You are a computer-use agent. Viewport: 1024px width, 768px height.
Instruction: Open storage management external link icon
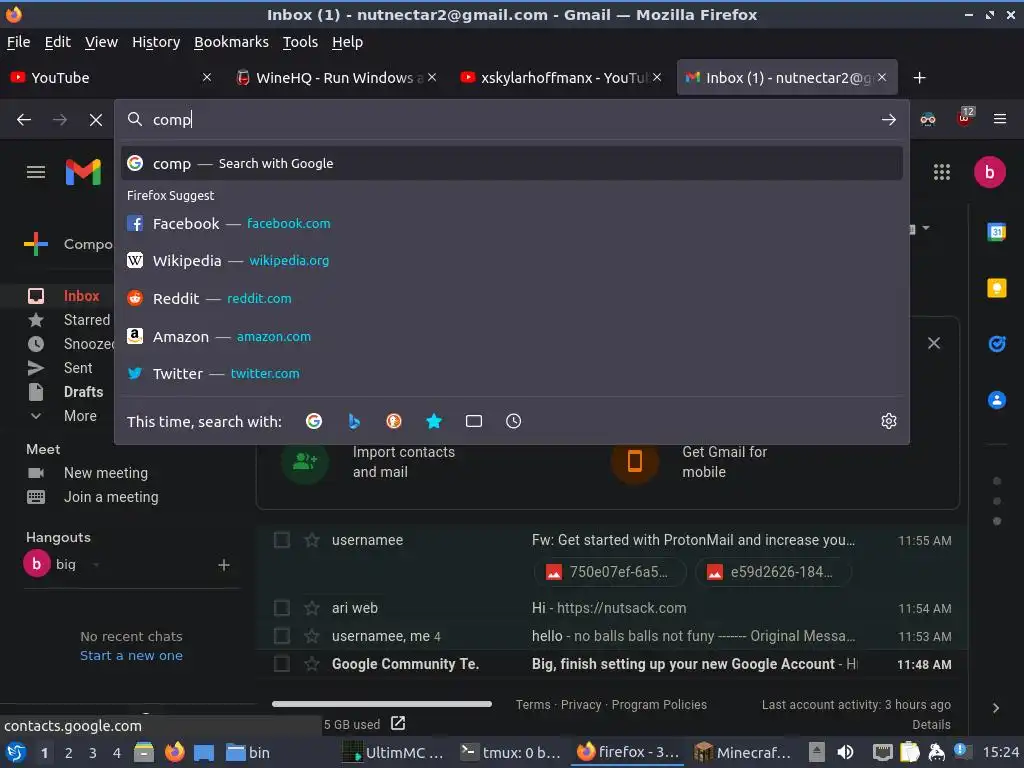tap(398, 723)
